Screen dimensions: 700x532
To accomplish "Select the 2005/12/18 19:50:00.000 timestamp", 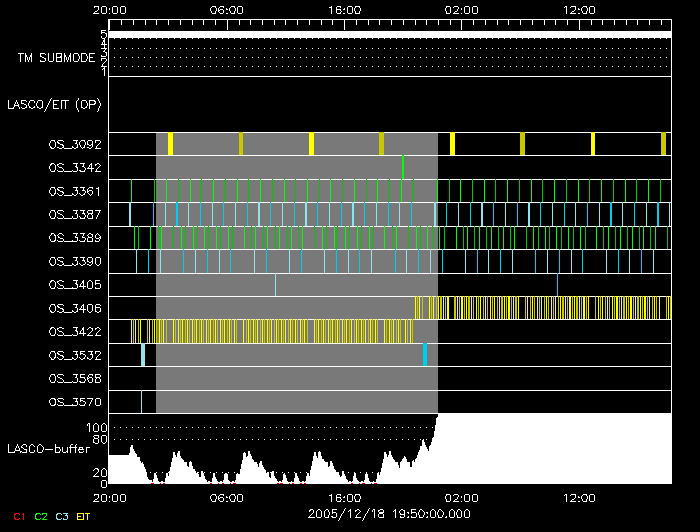I will point(387,512).
